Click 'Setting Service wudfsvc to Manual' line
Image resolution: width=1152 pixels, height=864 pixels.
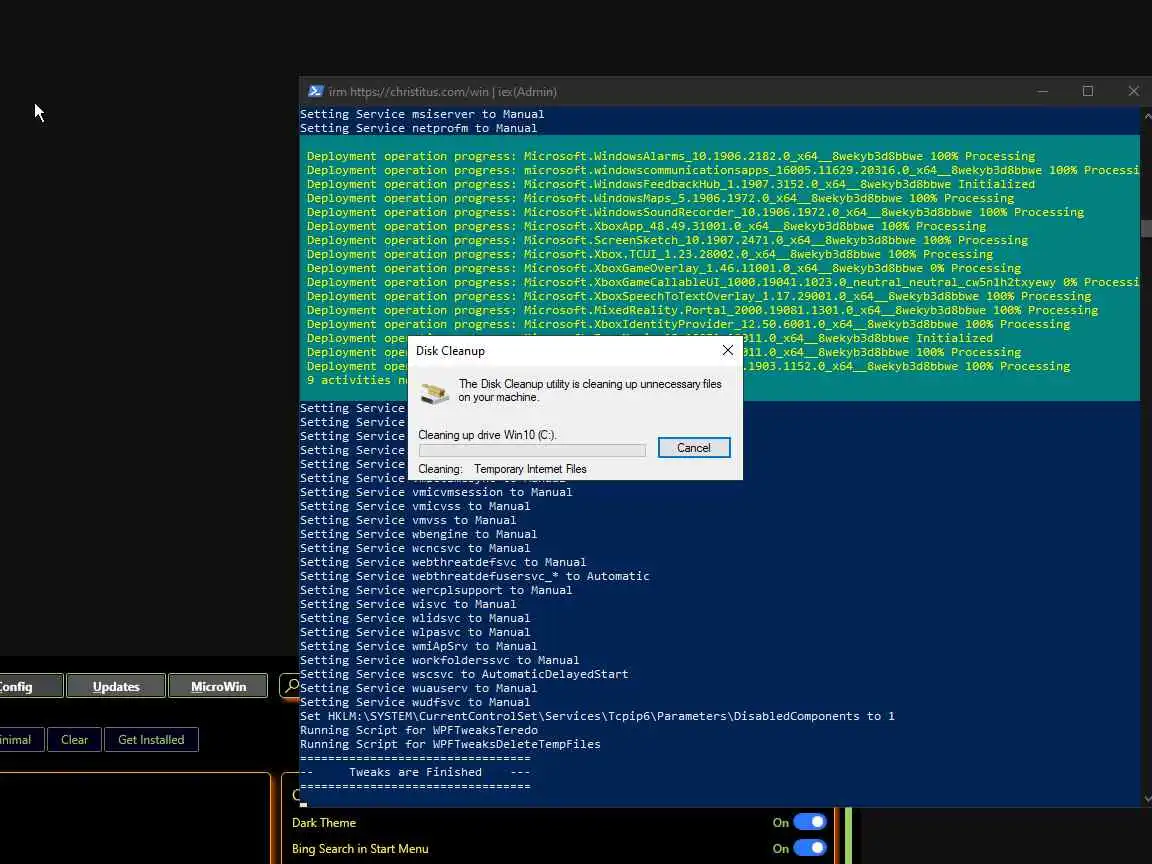coord(415,702)
